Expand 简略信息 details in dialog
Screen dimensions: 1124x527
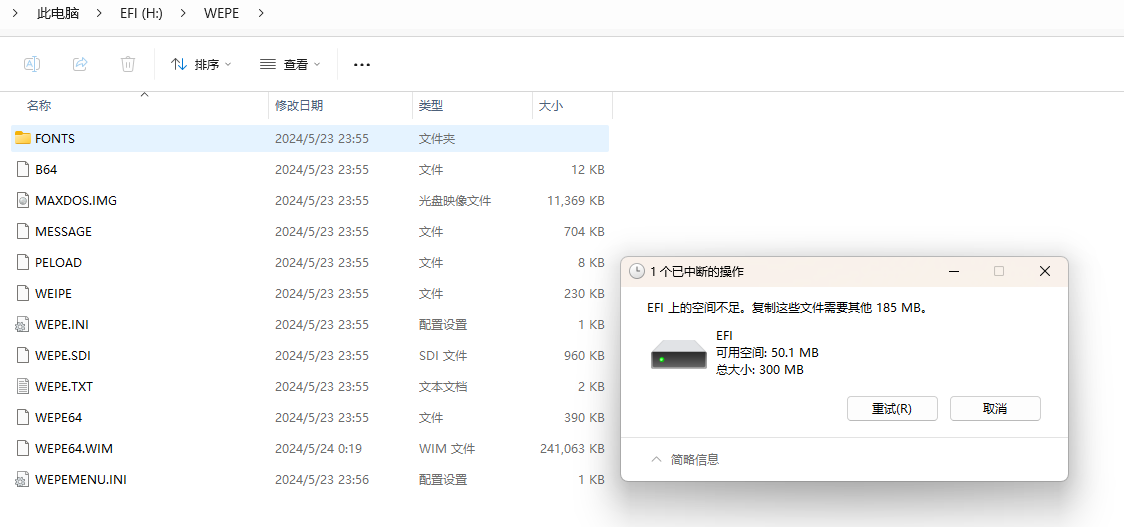685,460
